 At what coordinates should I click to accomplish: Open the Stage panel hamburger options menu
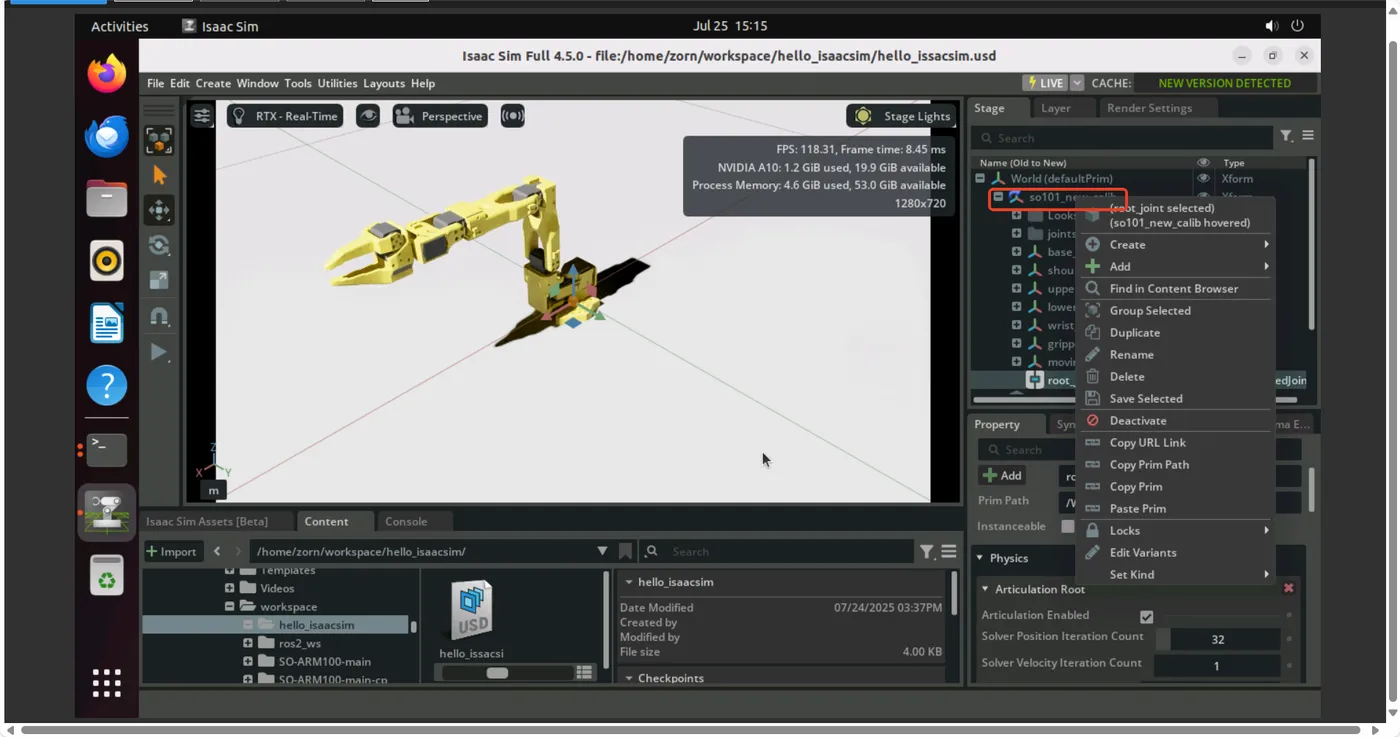[x=1308, y=136]
